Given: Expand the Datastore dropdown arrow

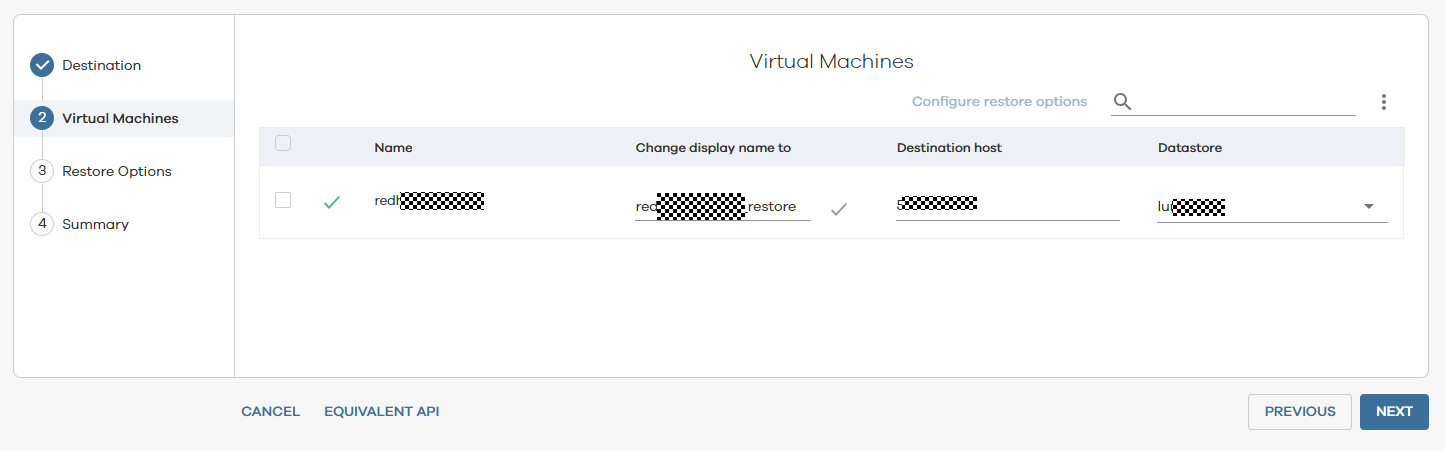Looking at the screenshot, I should pos(1368,207).
